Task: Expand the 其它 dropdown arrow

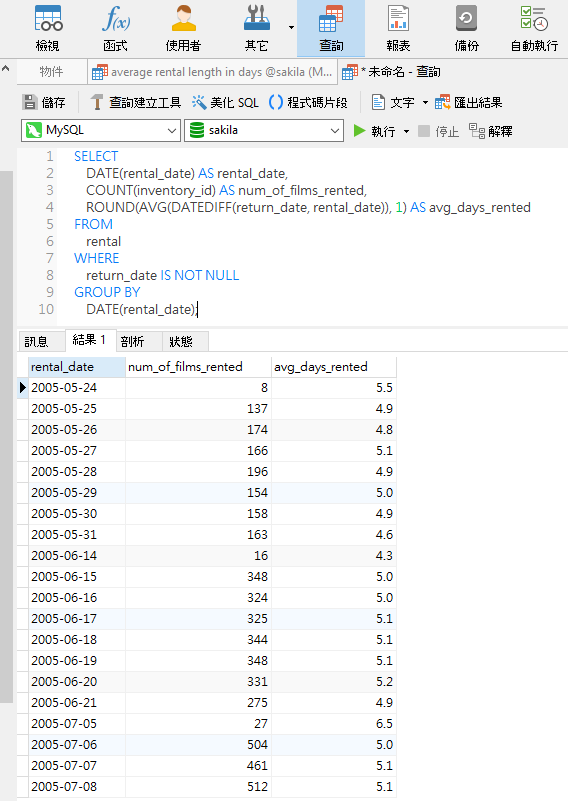Action: click(291, 27)
